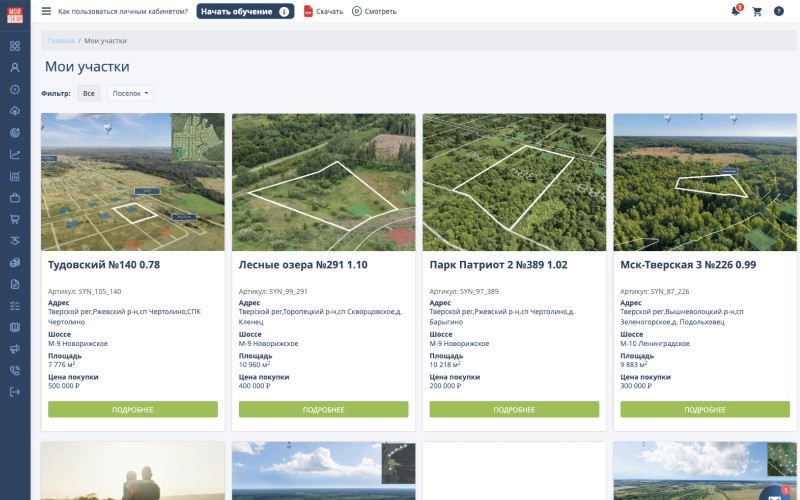
Task: Select the Все filter option
Action: point(89,93)
